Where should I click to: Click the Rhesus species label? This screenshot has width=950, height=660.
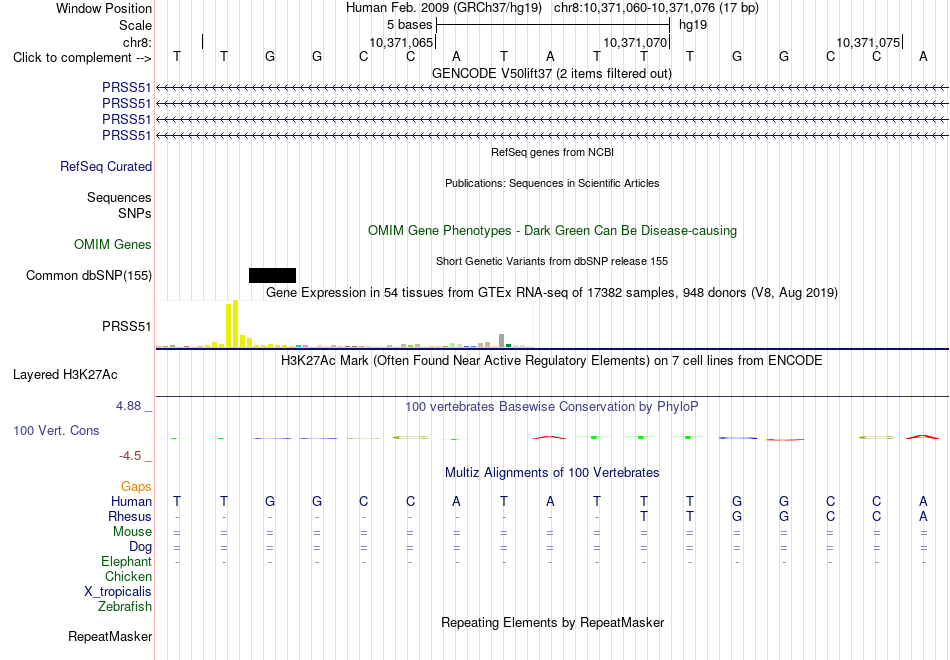[130, 517]
